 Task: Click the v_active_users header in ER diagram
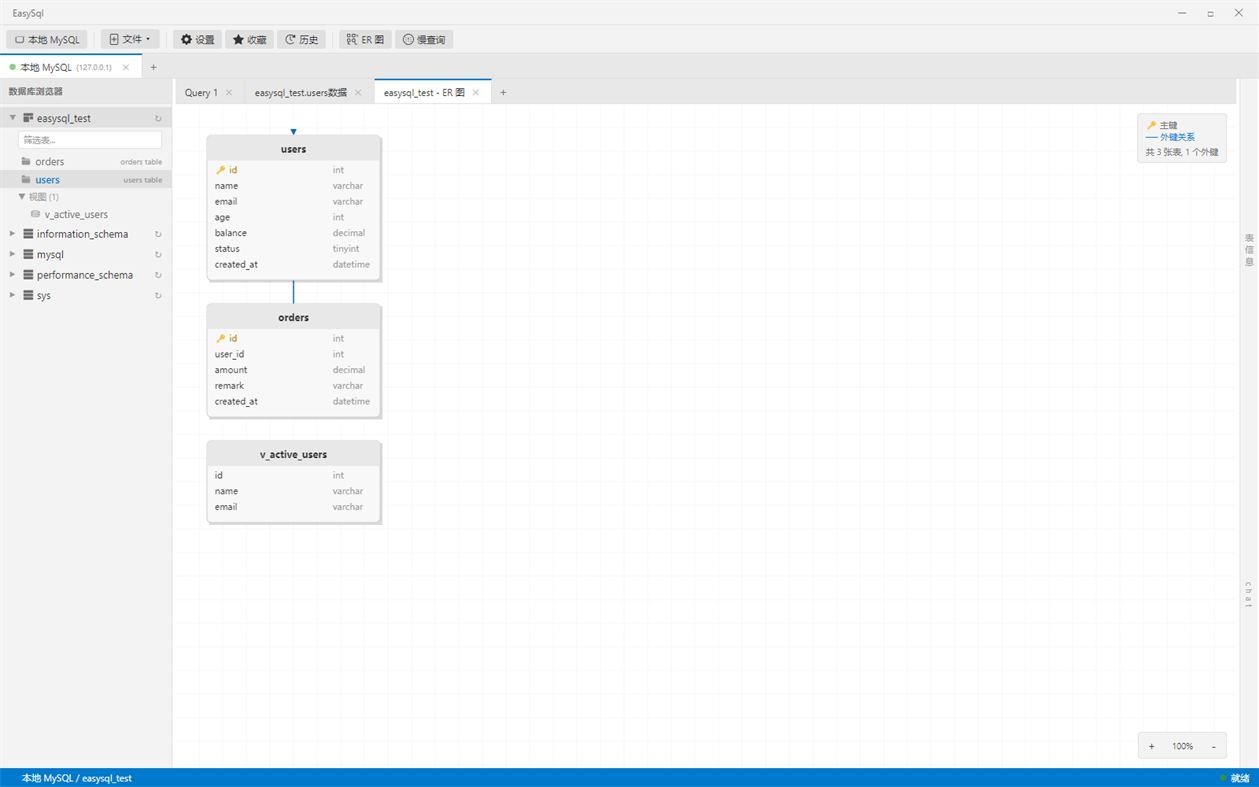pyautogui.click(x=293, y=454)
